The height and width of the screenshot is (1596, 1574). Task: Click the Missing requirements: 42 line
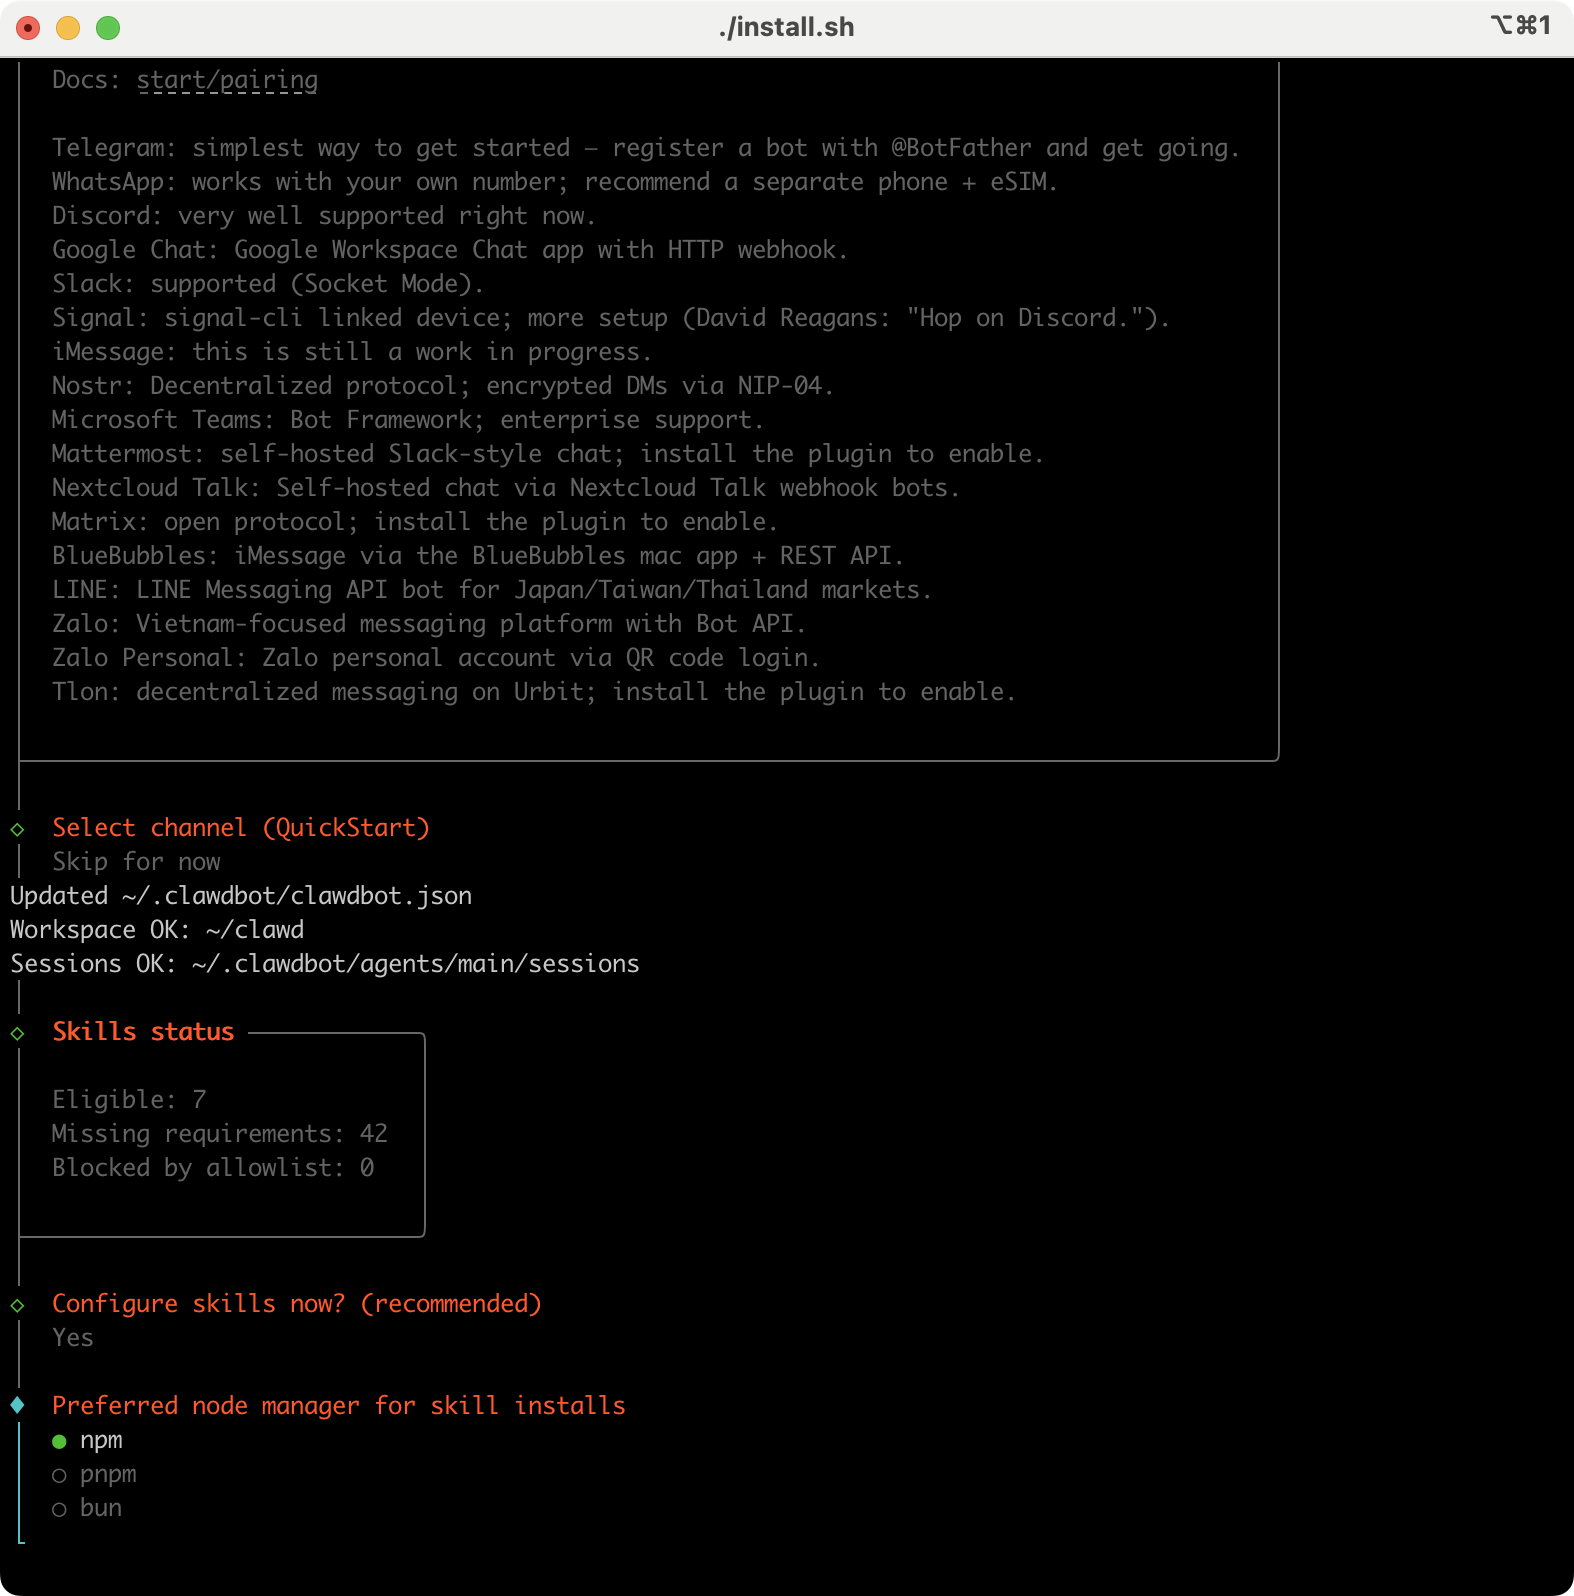219,1134
